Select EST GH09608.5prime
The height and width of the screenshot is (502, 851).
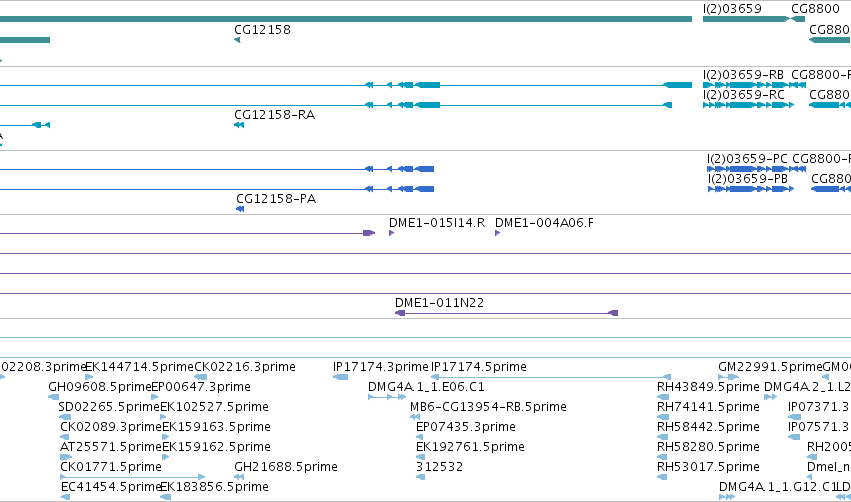click(x=100, y=387)
